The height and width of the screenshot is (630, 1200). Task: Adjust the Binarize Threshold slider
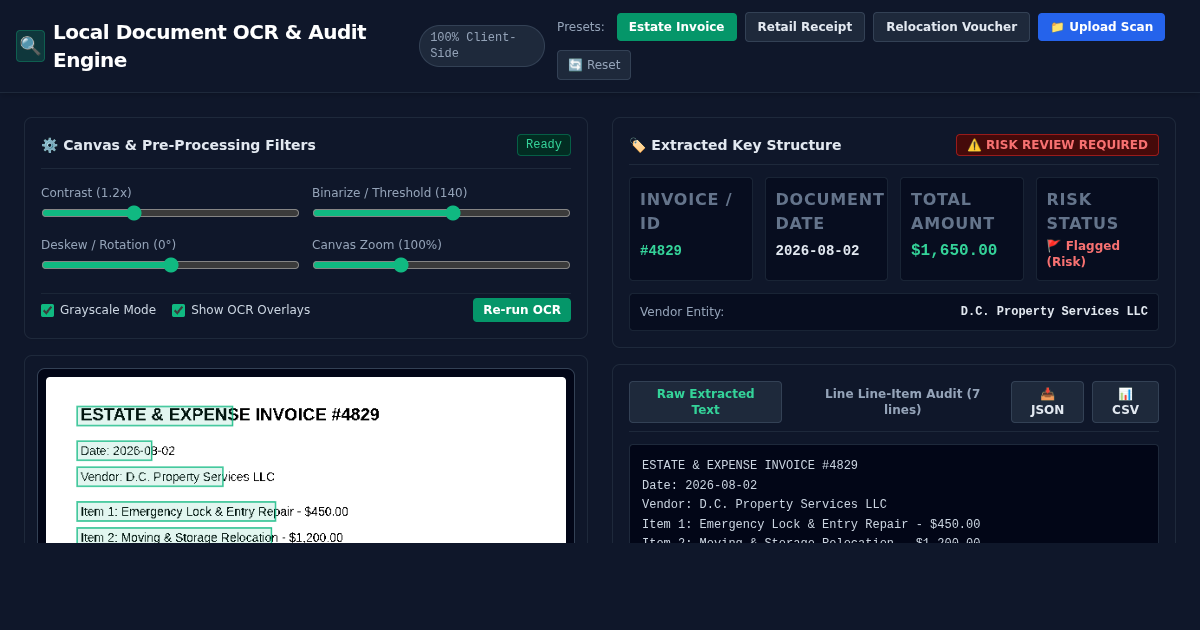[x=441, y=213]
